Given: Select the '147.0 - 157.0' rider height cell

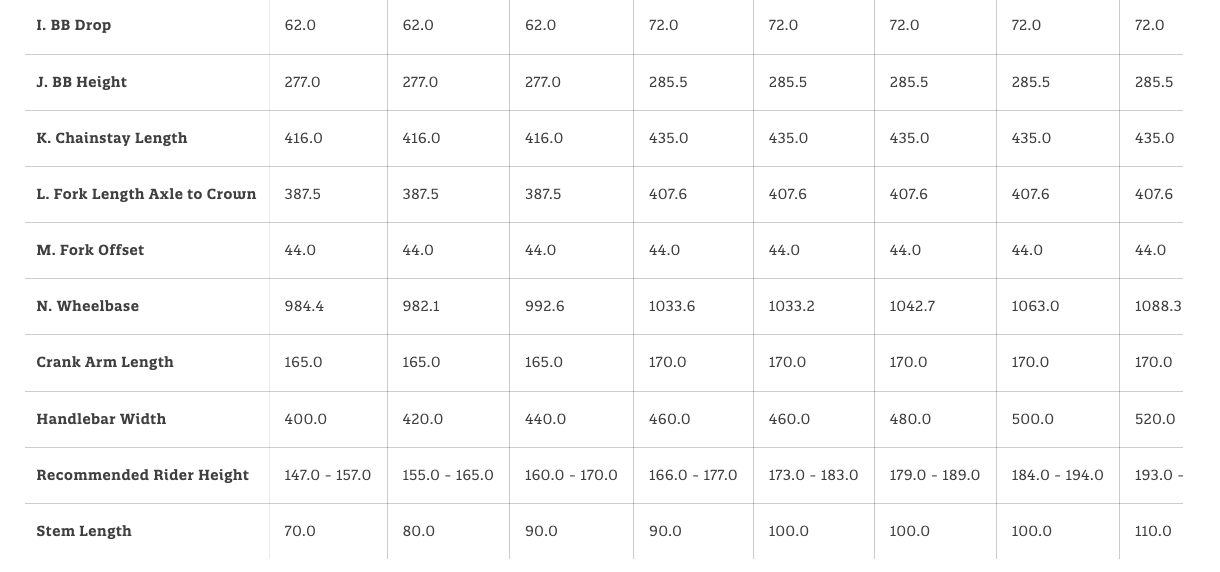Looking at the screenshot, I should [x=327, y=475].
